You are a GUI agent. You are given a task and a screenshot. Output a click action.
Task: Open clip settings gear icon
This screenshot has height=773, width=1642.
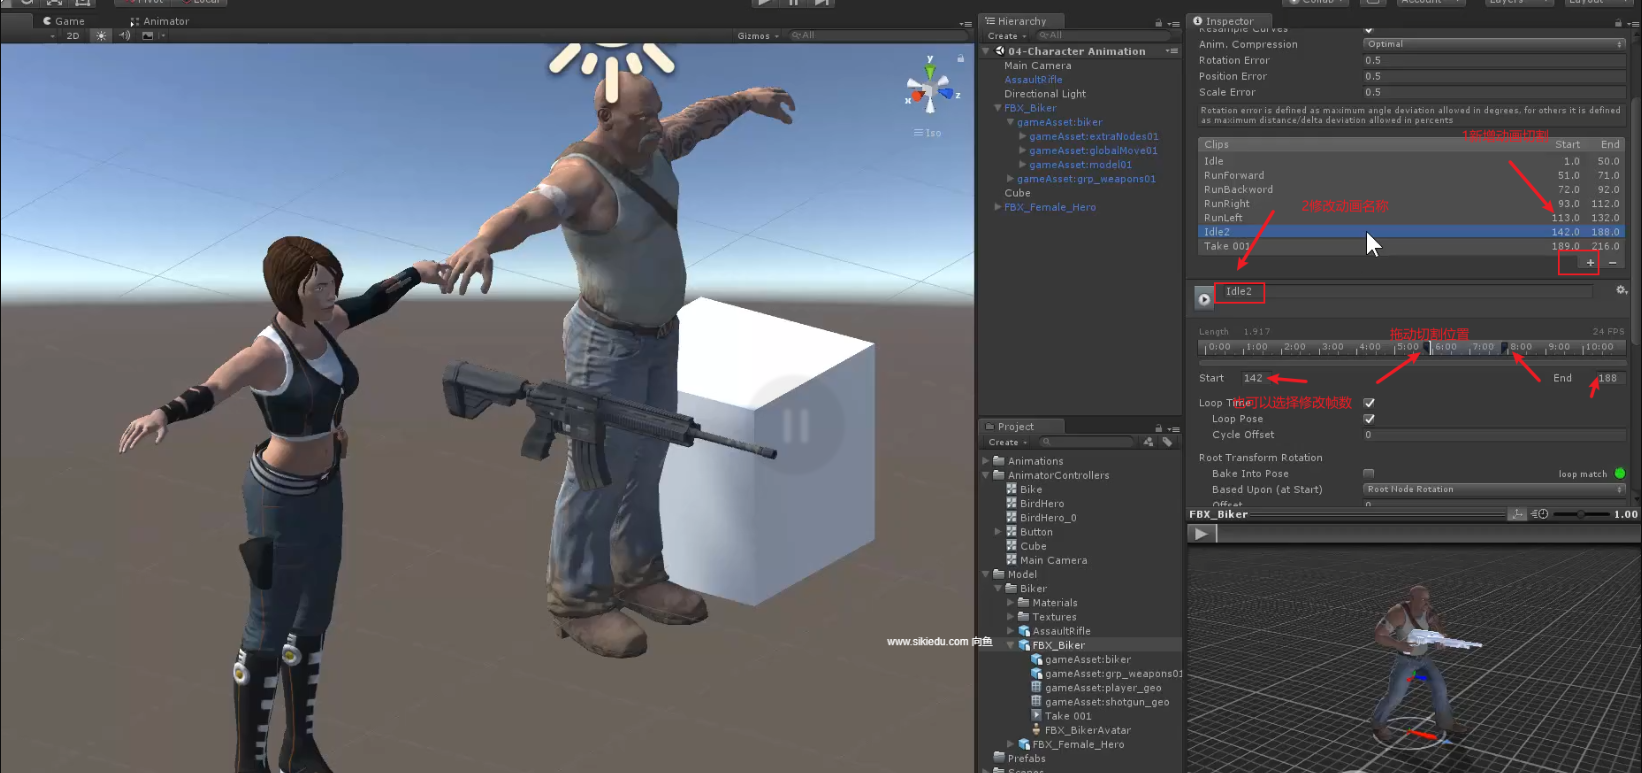tap(1621, 290)
